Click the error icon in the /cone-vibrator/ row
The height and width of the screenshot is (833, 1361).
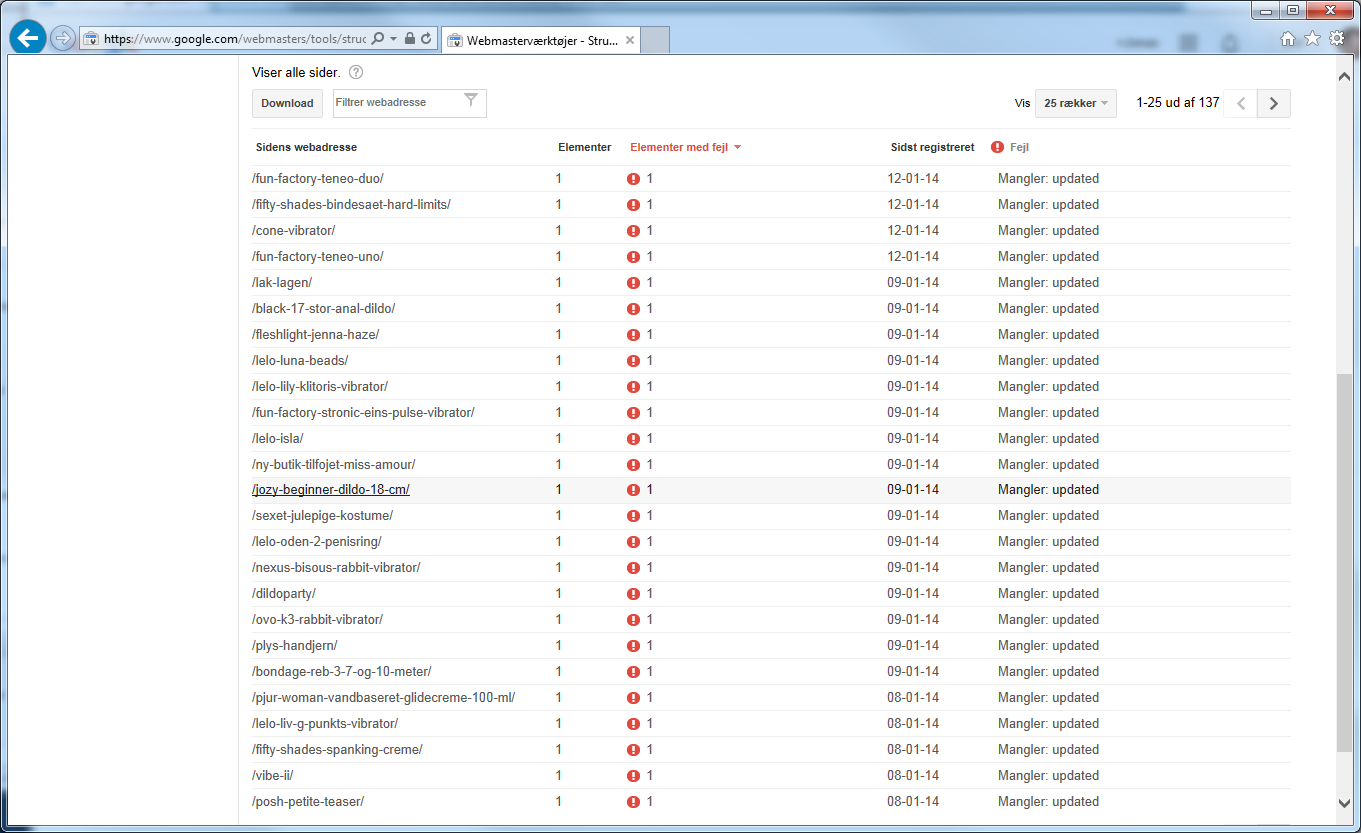[x=633, y=231]
